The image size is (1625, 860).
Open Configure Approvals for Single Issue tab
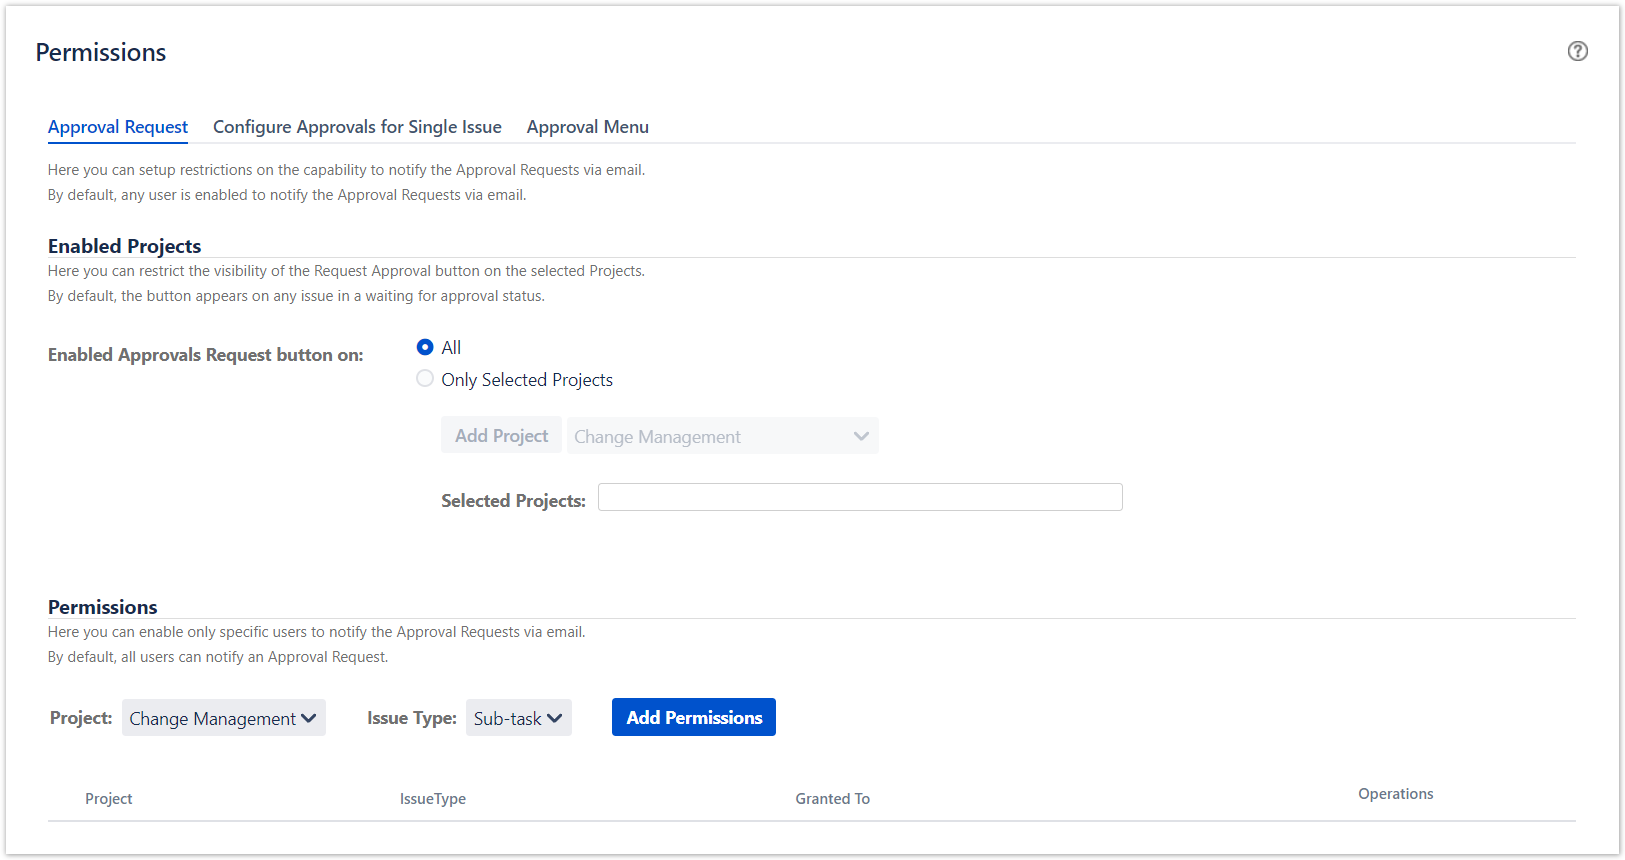[x=357, y=127]
